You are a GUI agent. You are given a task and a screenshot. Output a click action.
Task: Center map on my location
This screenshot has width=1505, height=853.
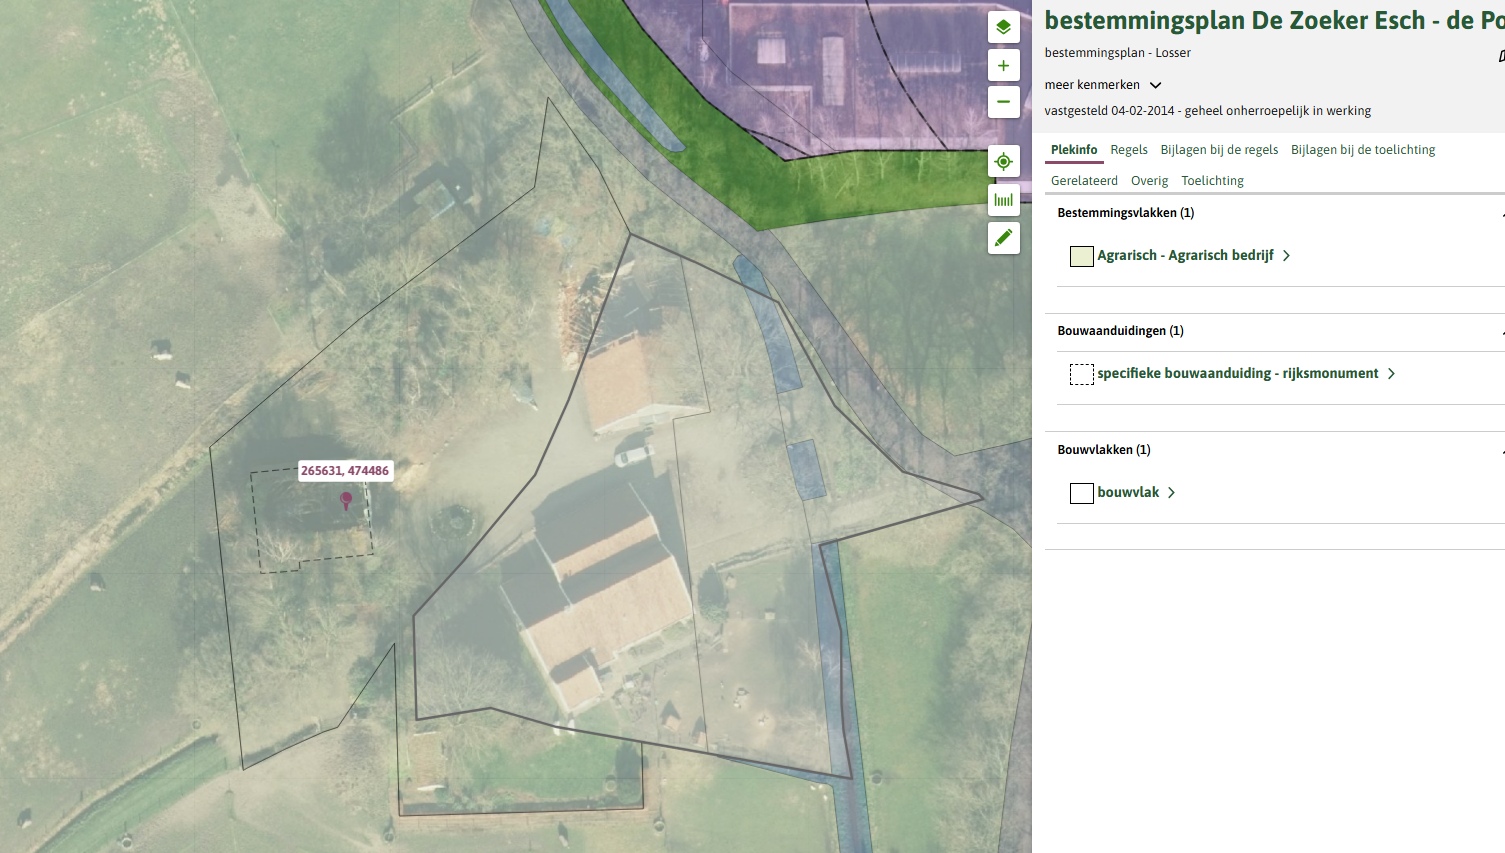[1003, 161]
